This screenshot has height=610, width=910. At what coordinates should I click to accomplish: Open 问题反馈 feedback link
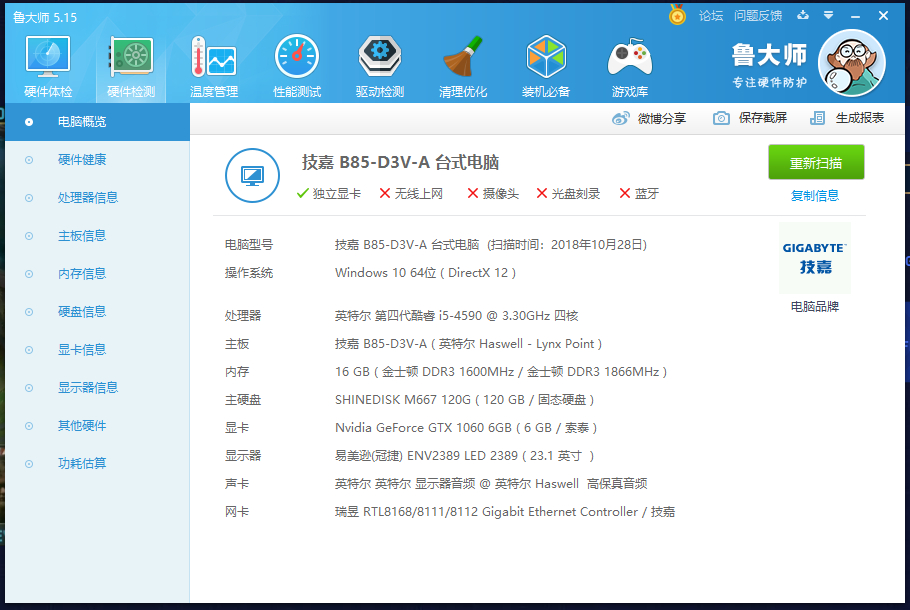(x=758, y=16)
